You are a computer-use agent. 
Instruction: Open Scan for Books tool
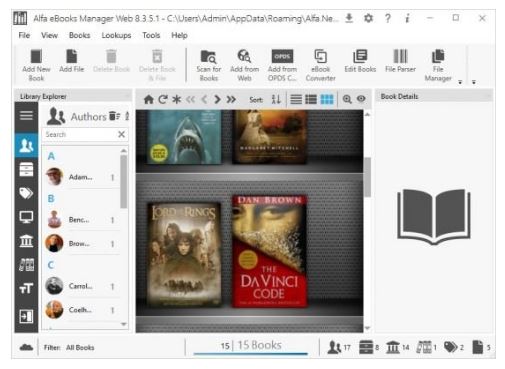tap(208, 65)
